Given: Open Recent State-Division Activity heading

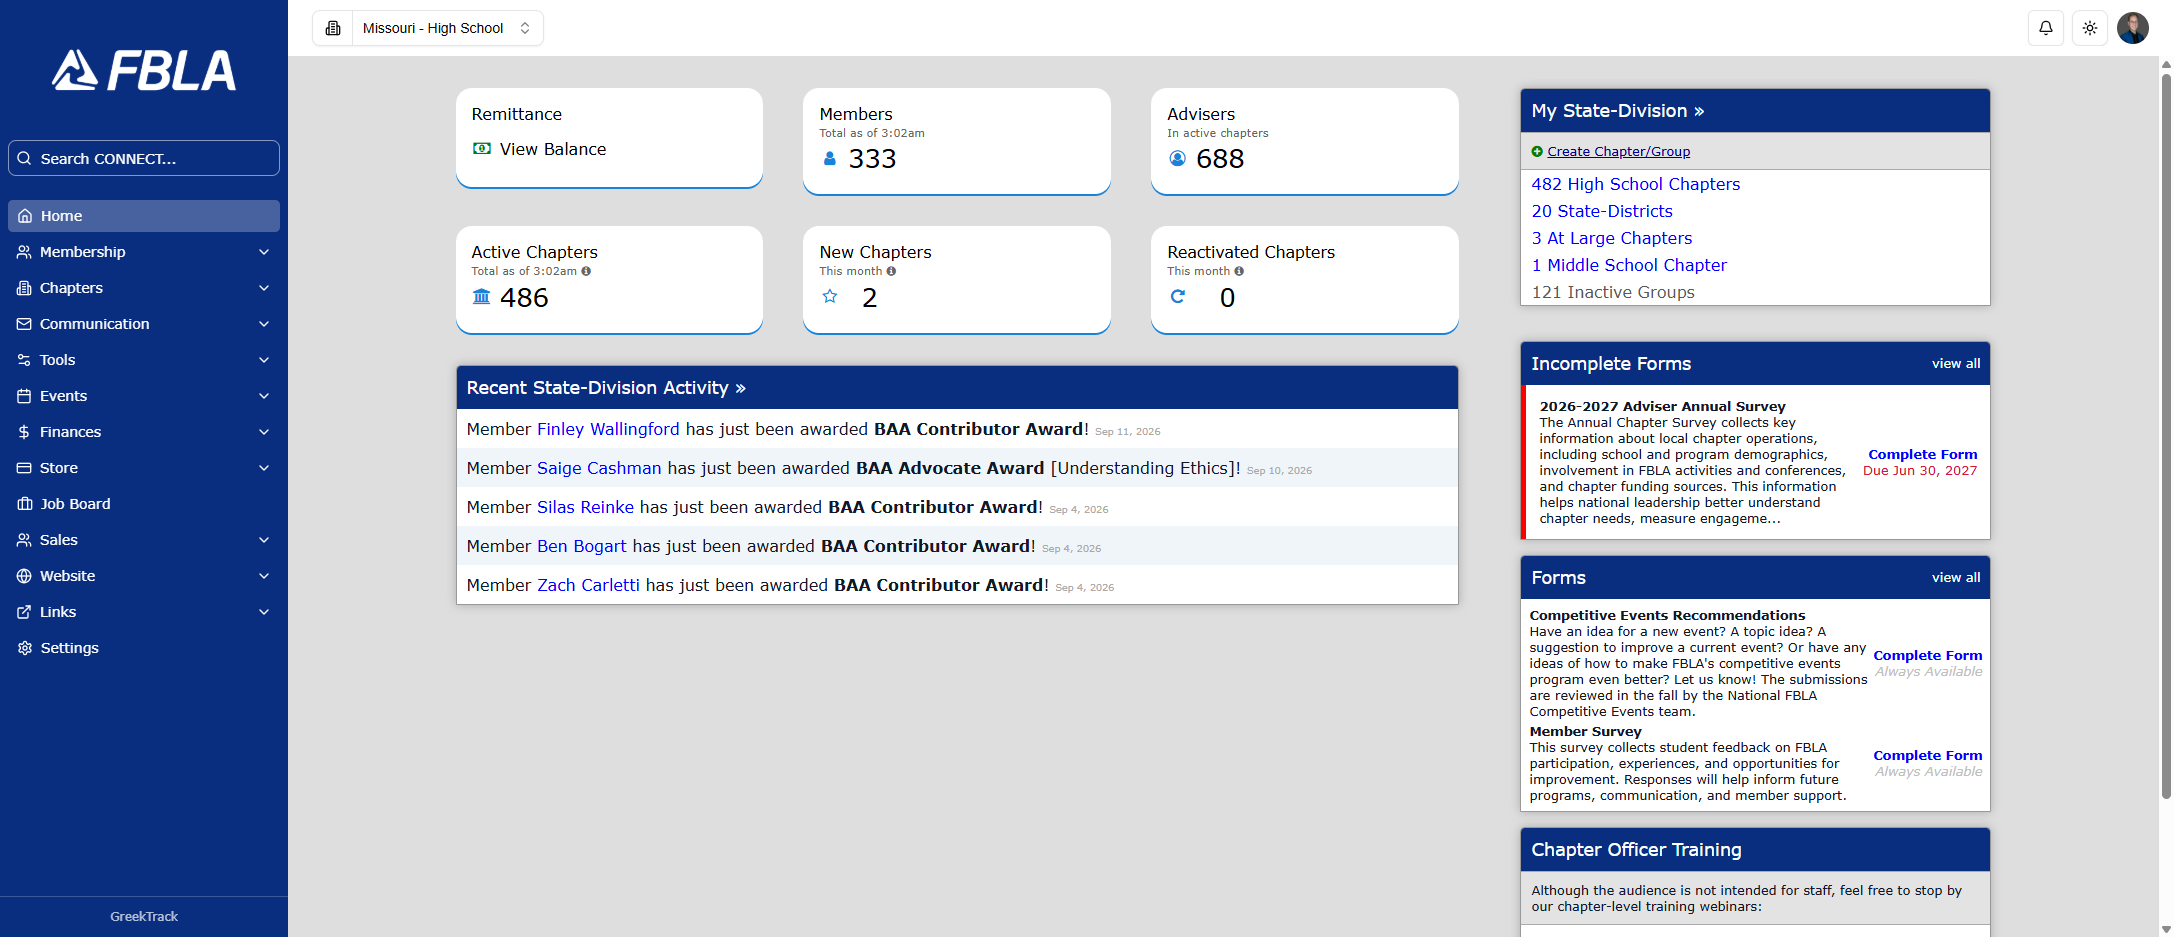Looking at the screenshot, I should point(606,388).
